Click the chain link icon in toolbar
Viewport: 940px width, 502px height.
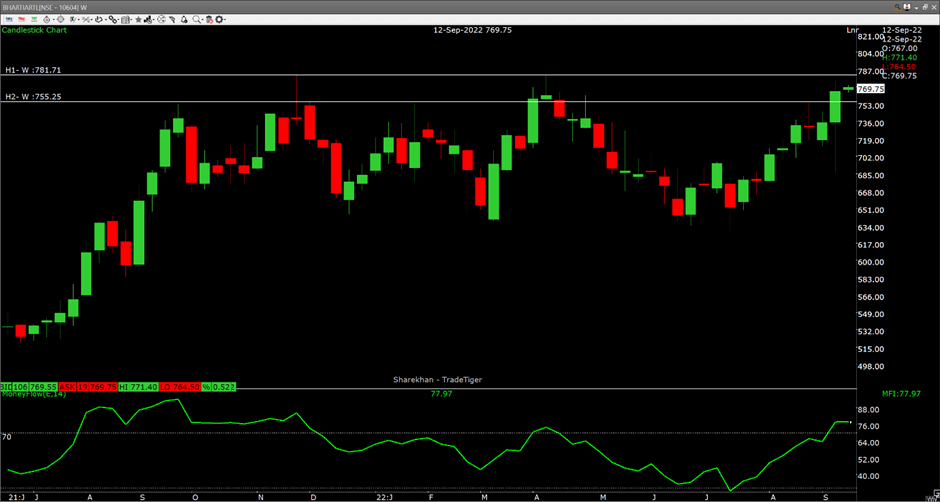point(112,19)
